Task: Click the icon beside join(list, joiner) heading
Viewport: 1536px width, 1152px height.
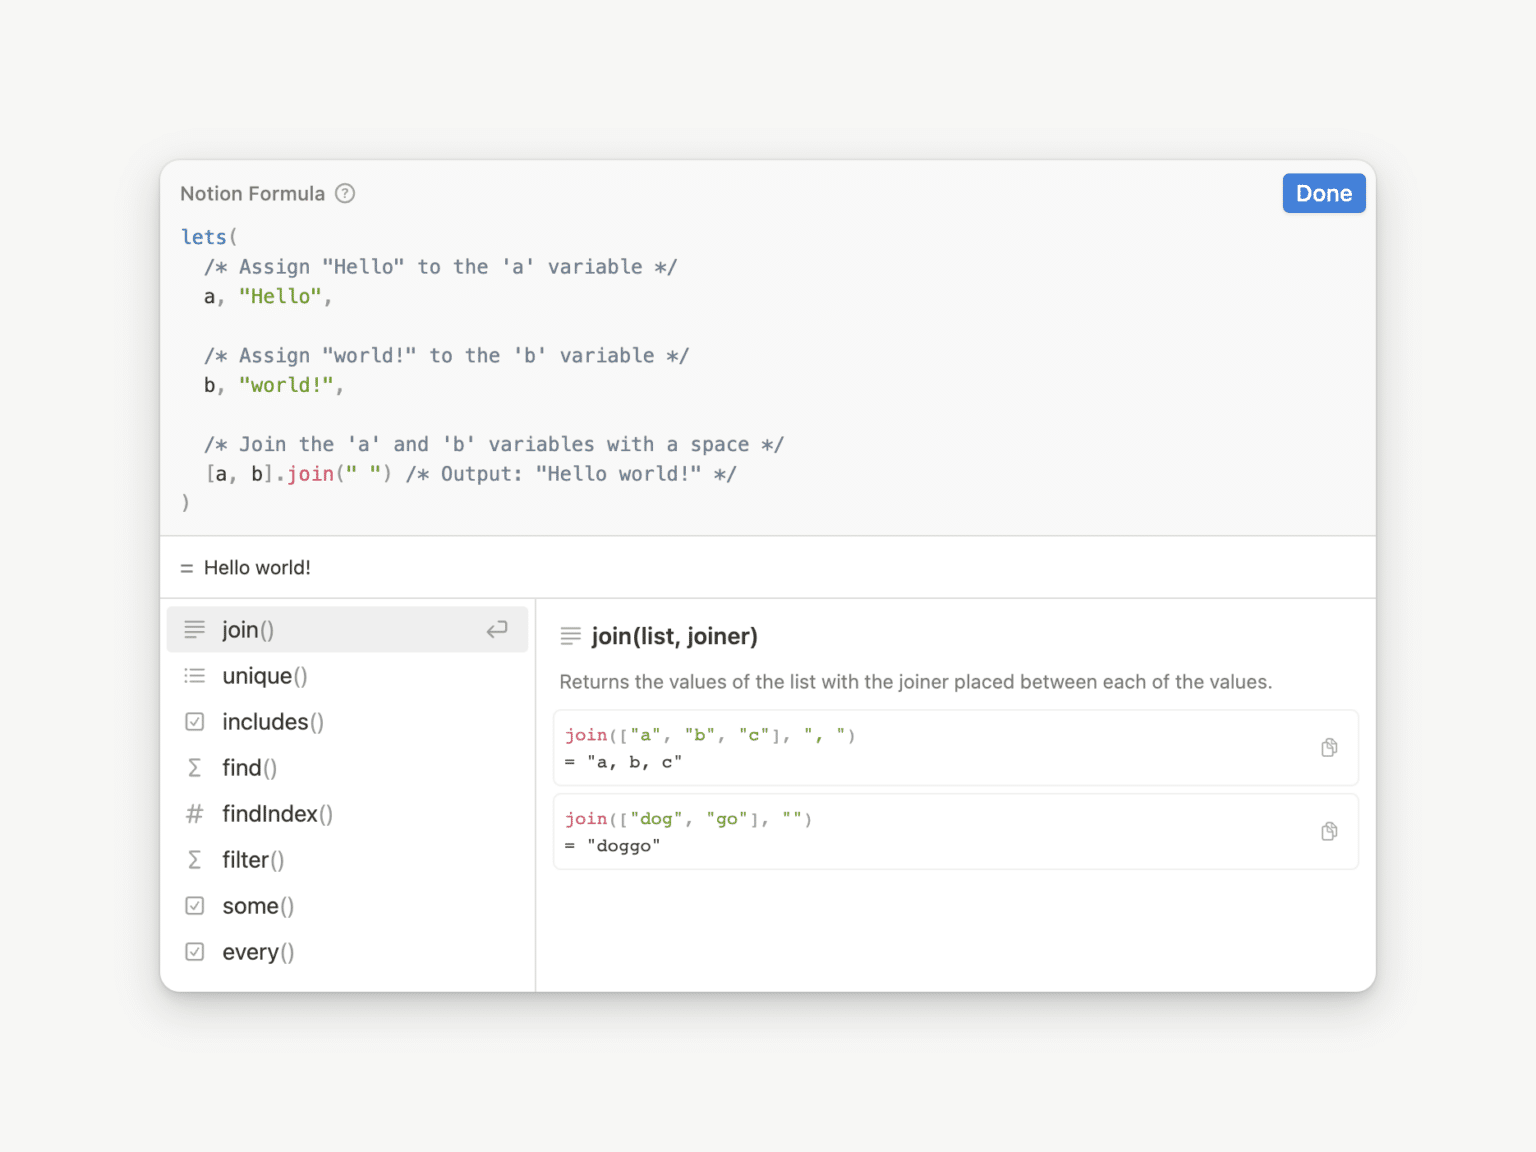Action: coord(570,635)
